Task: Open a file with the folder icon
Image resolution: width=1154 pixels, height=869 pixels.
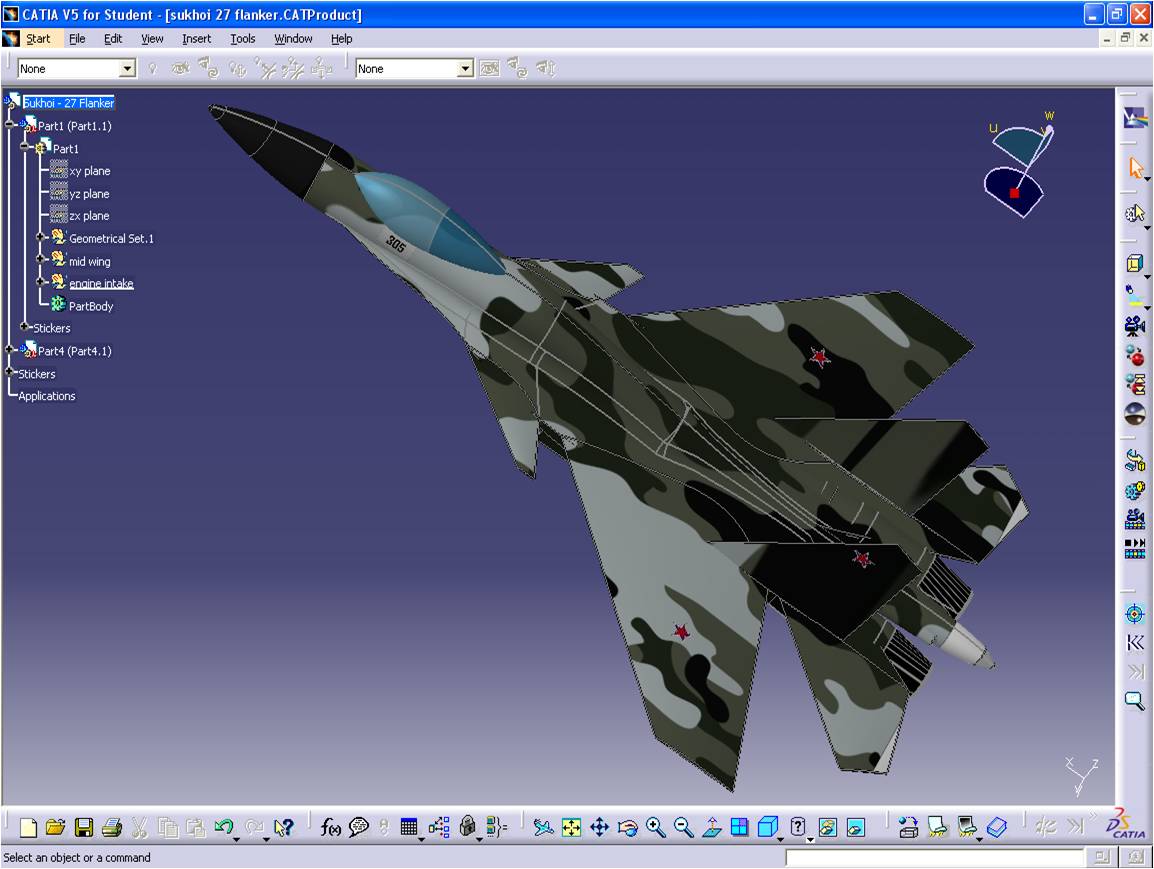Action: pyautogui.click(x=55, y=827)
